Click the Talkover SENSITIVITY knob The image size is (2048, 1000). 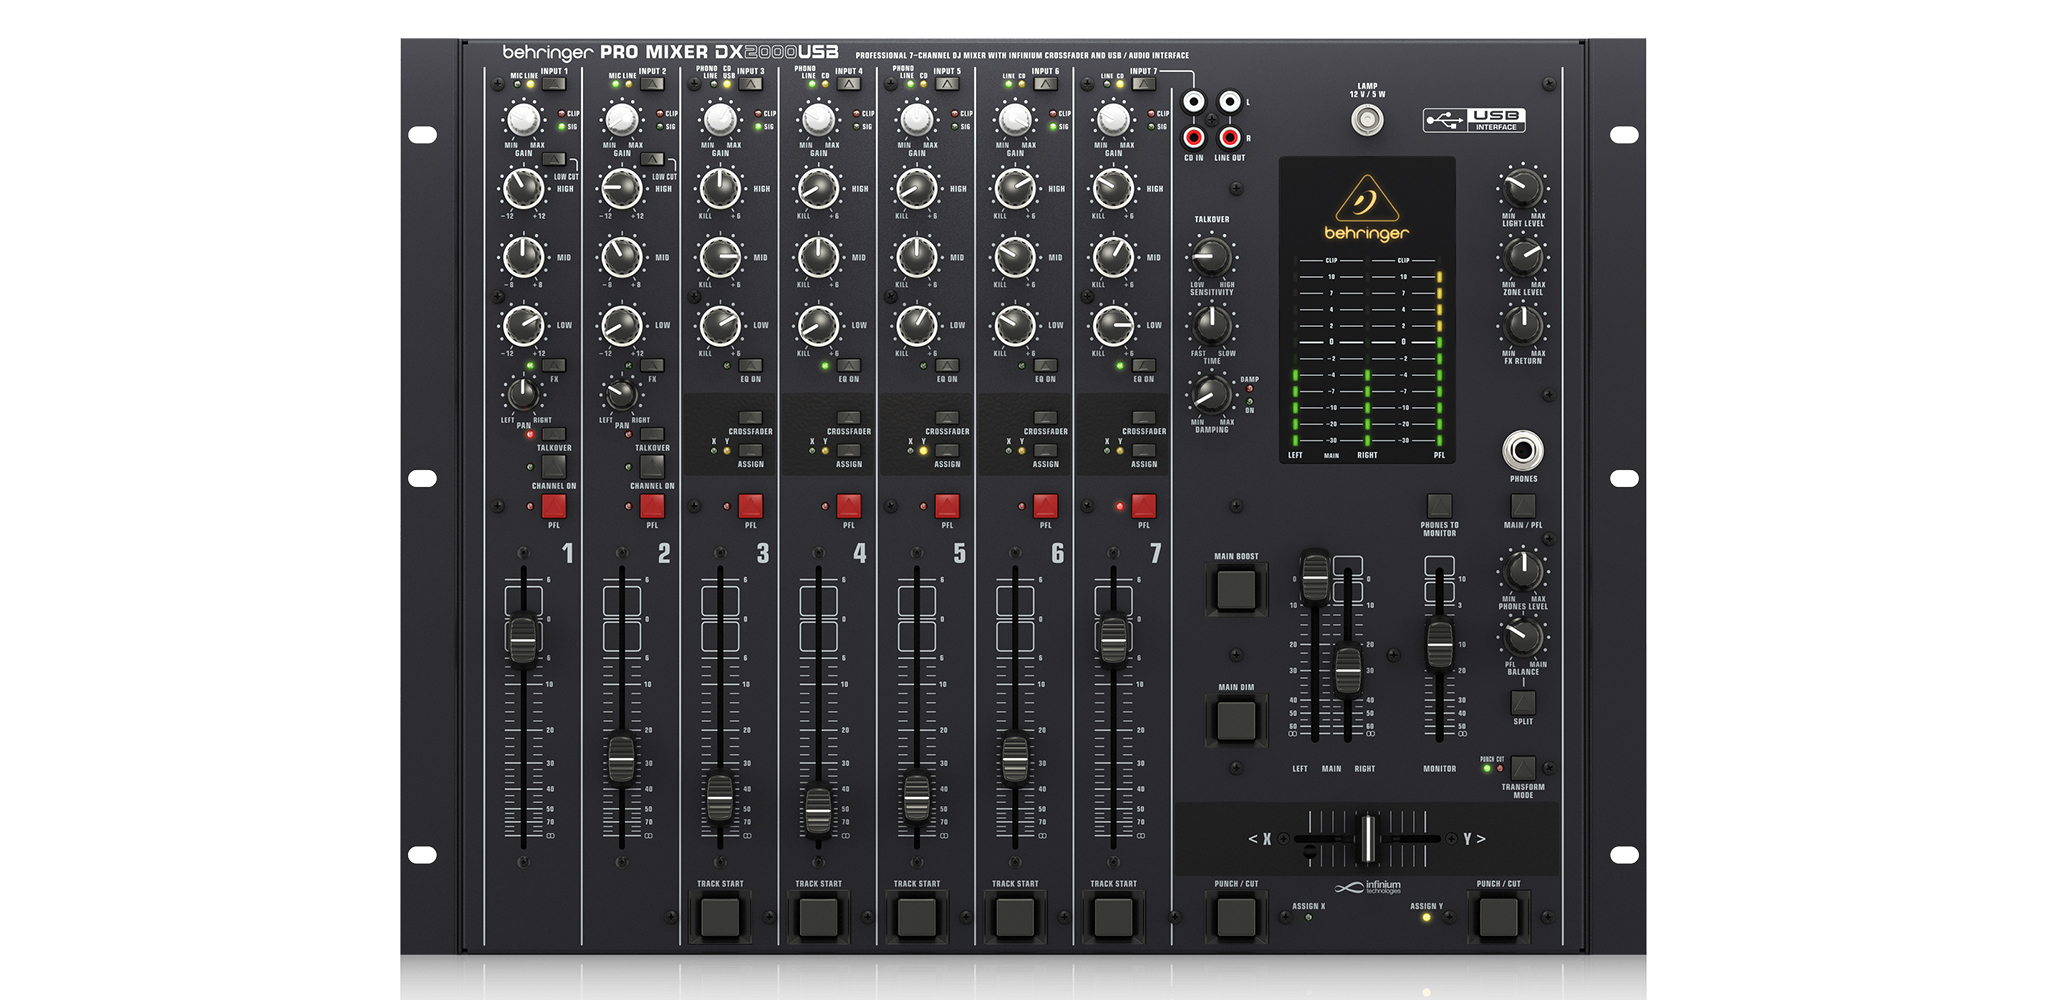pos(1211,257)
